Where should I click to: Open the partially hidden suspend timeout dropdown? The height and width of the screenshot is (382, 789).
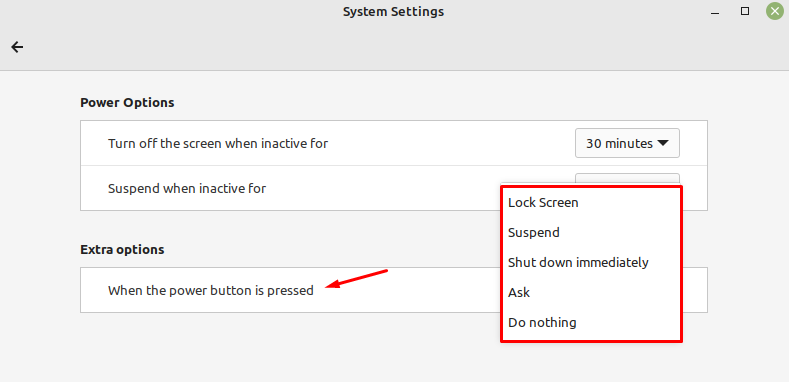(x=627, y=179)
